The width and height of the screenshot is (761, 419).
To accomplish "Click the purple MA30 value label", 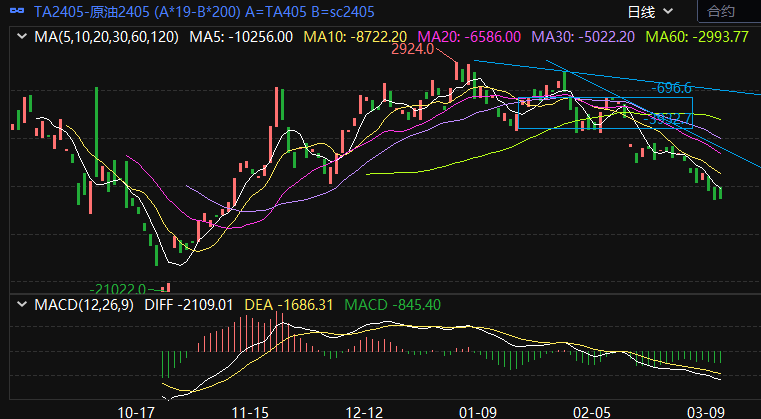I will point(588,37).
